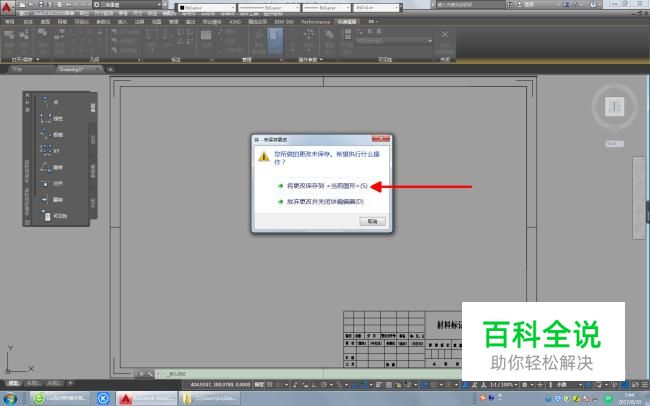This screenshot has width=650, height=406.
Task: Open the blue K app in taskbar
Action: pyautogui.click(x=103, y=399)
